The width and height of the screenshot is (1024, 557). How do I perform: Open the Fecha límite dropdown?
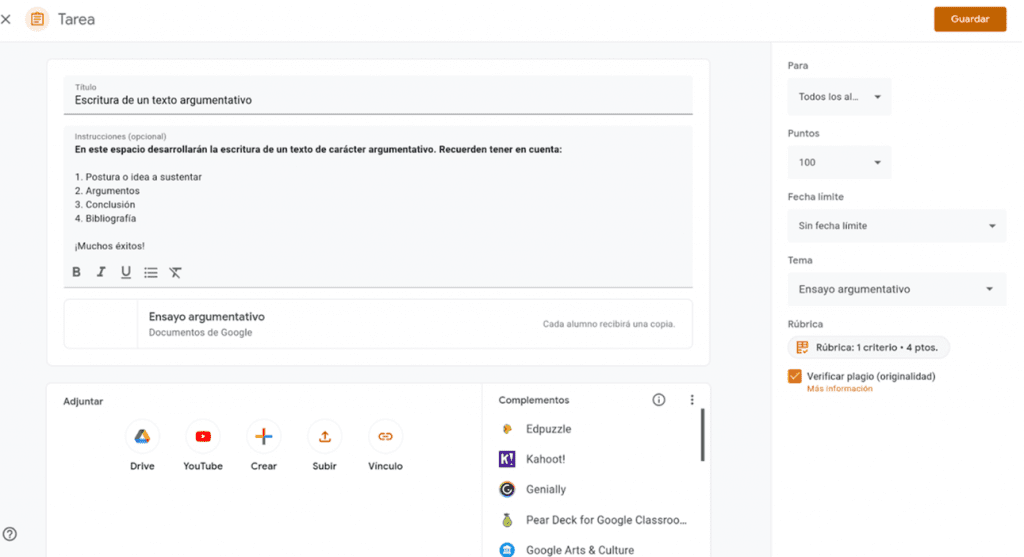click(x=896, y=226)
